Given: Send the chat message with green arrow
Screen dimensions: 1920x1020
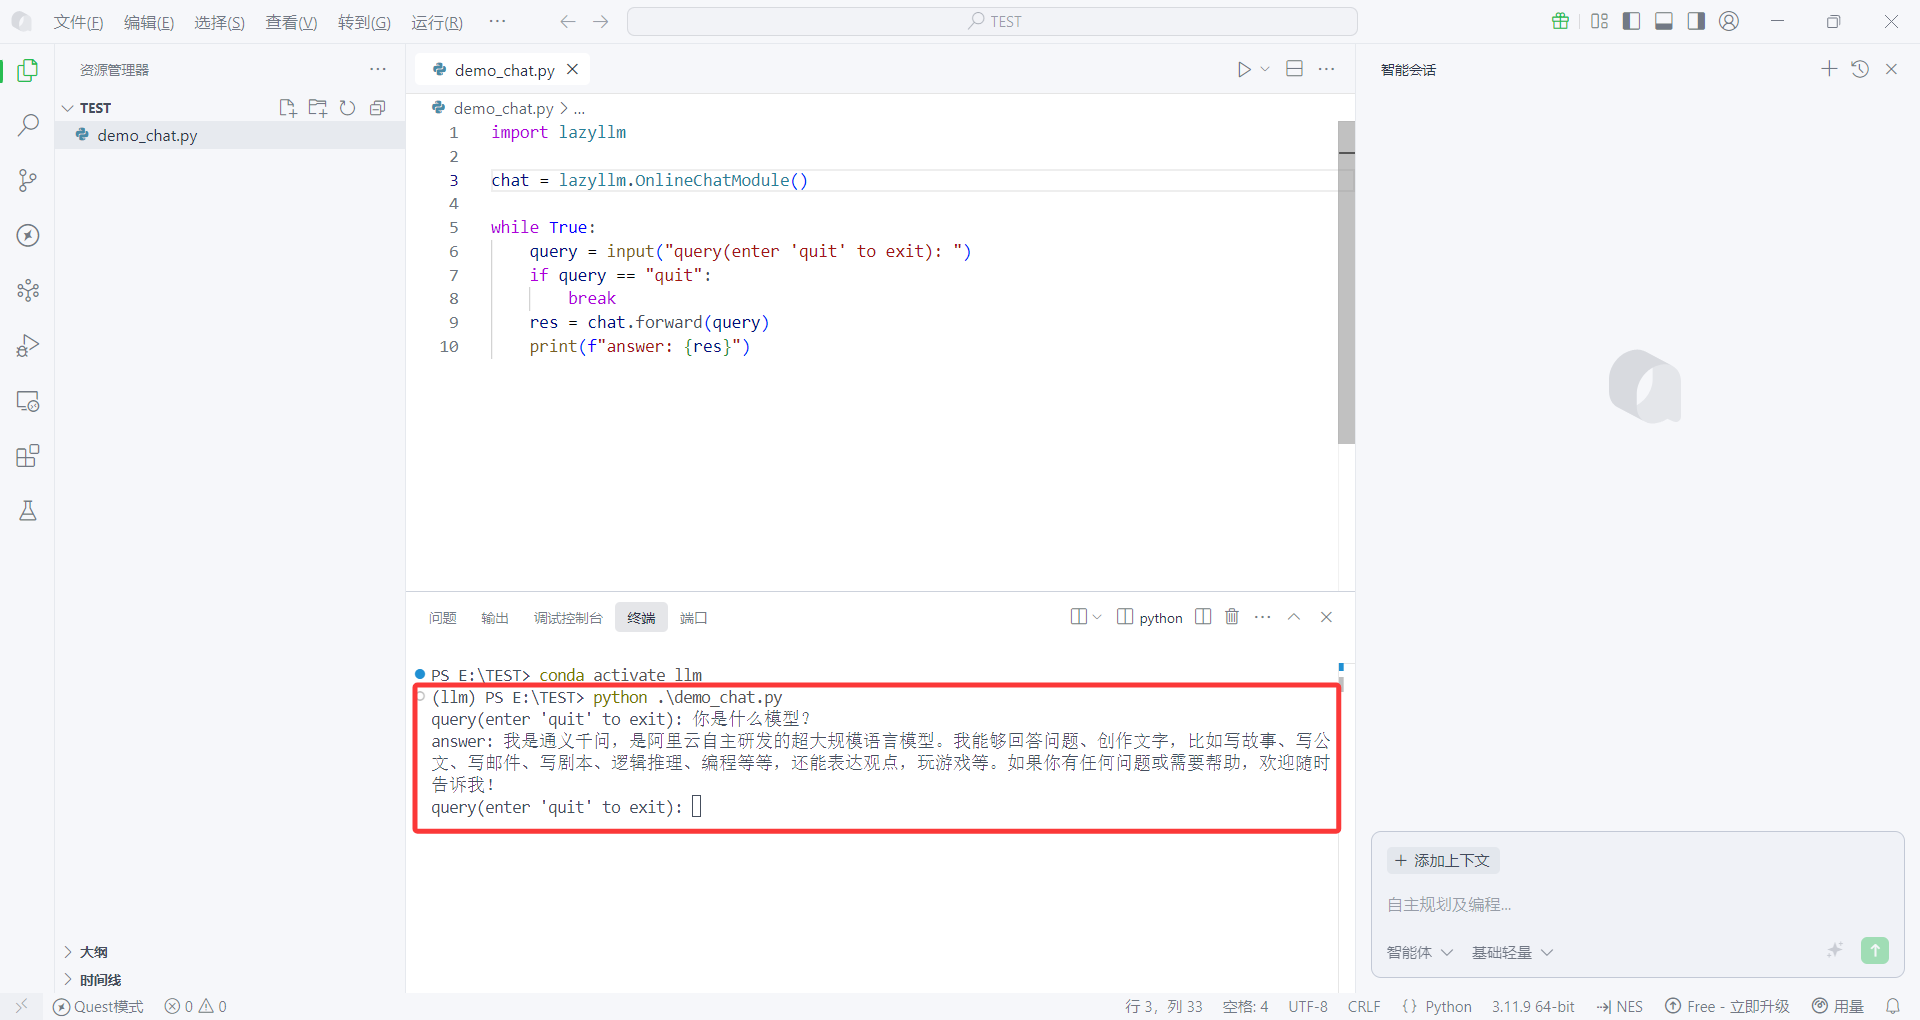Looking at the screenshot, I should pyautogui.click(x=1875, y=950).
